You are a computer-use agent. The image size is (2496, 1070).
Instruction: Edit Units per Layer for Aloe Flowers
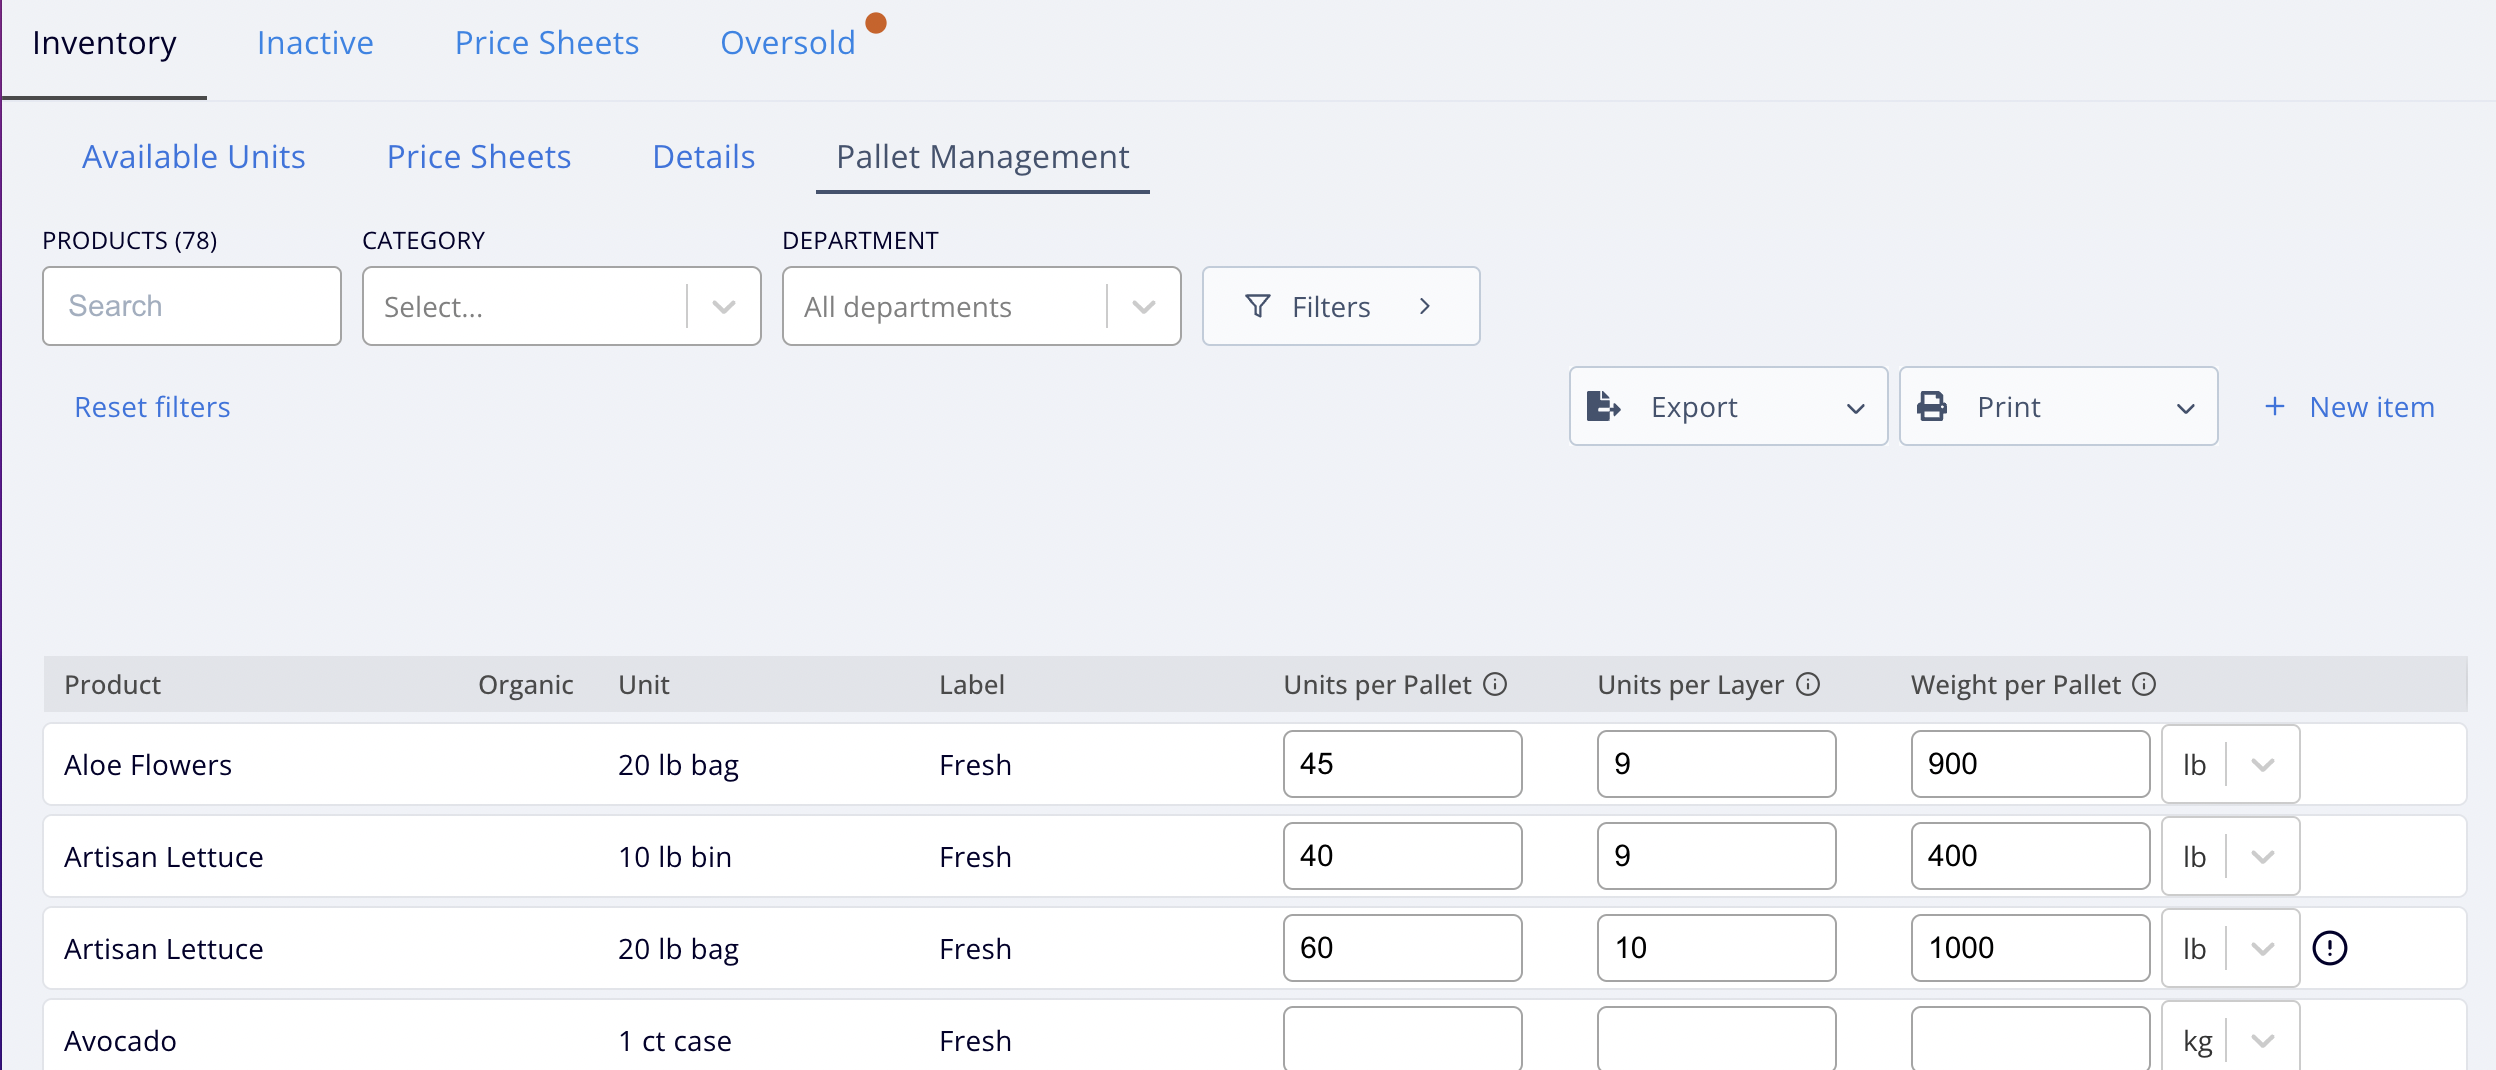[1717, 764]
